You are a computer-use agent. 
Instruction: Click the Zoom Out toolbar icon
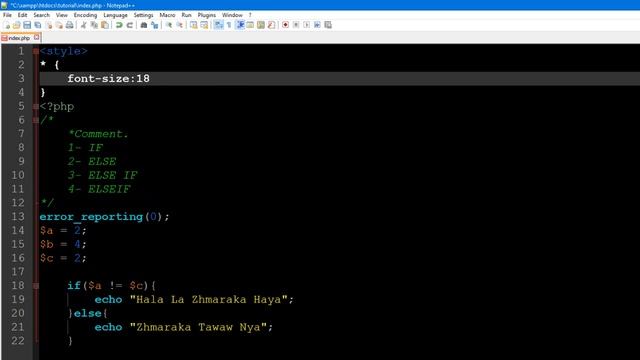[179, 25]
